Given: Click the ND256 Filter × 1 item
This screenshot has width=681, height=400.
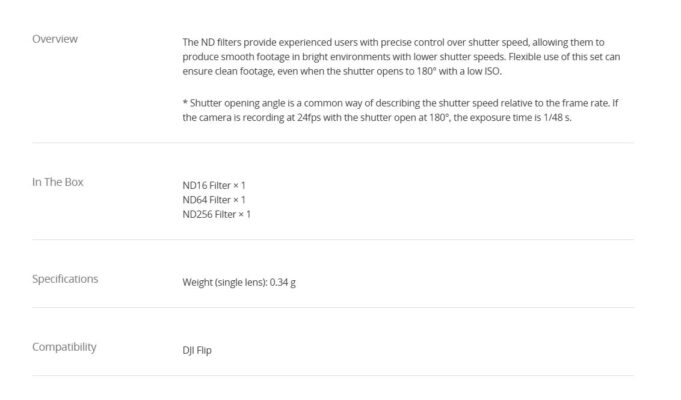Looking at the screenshot, I should pyautogui.click(x=217, y=214).
